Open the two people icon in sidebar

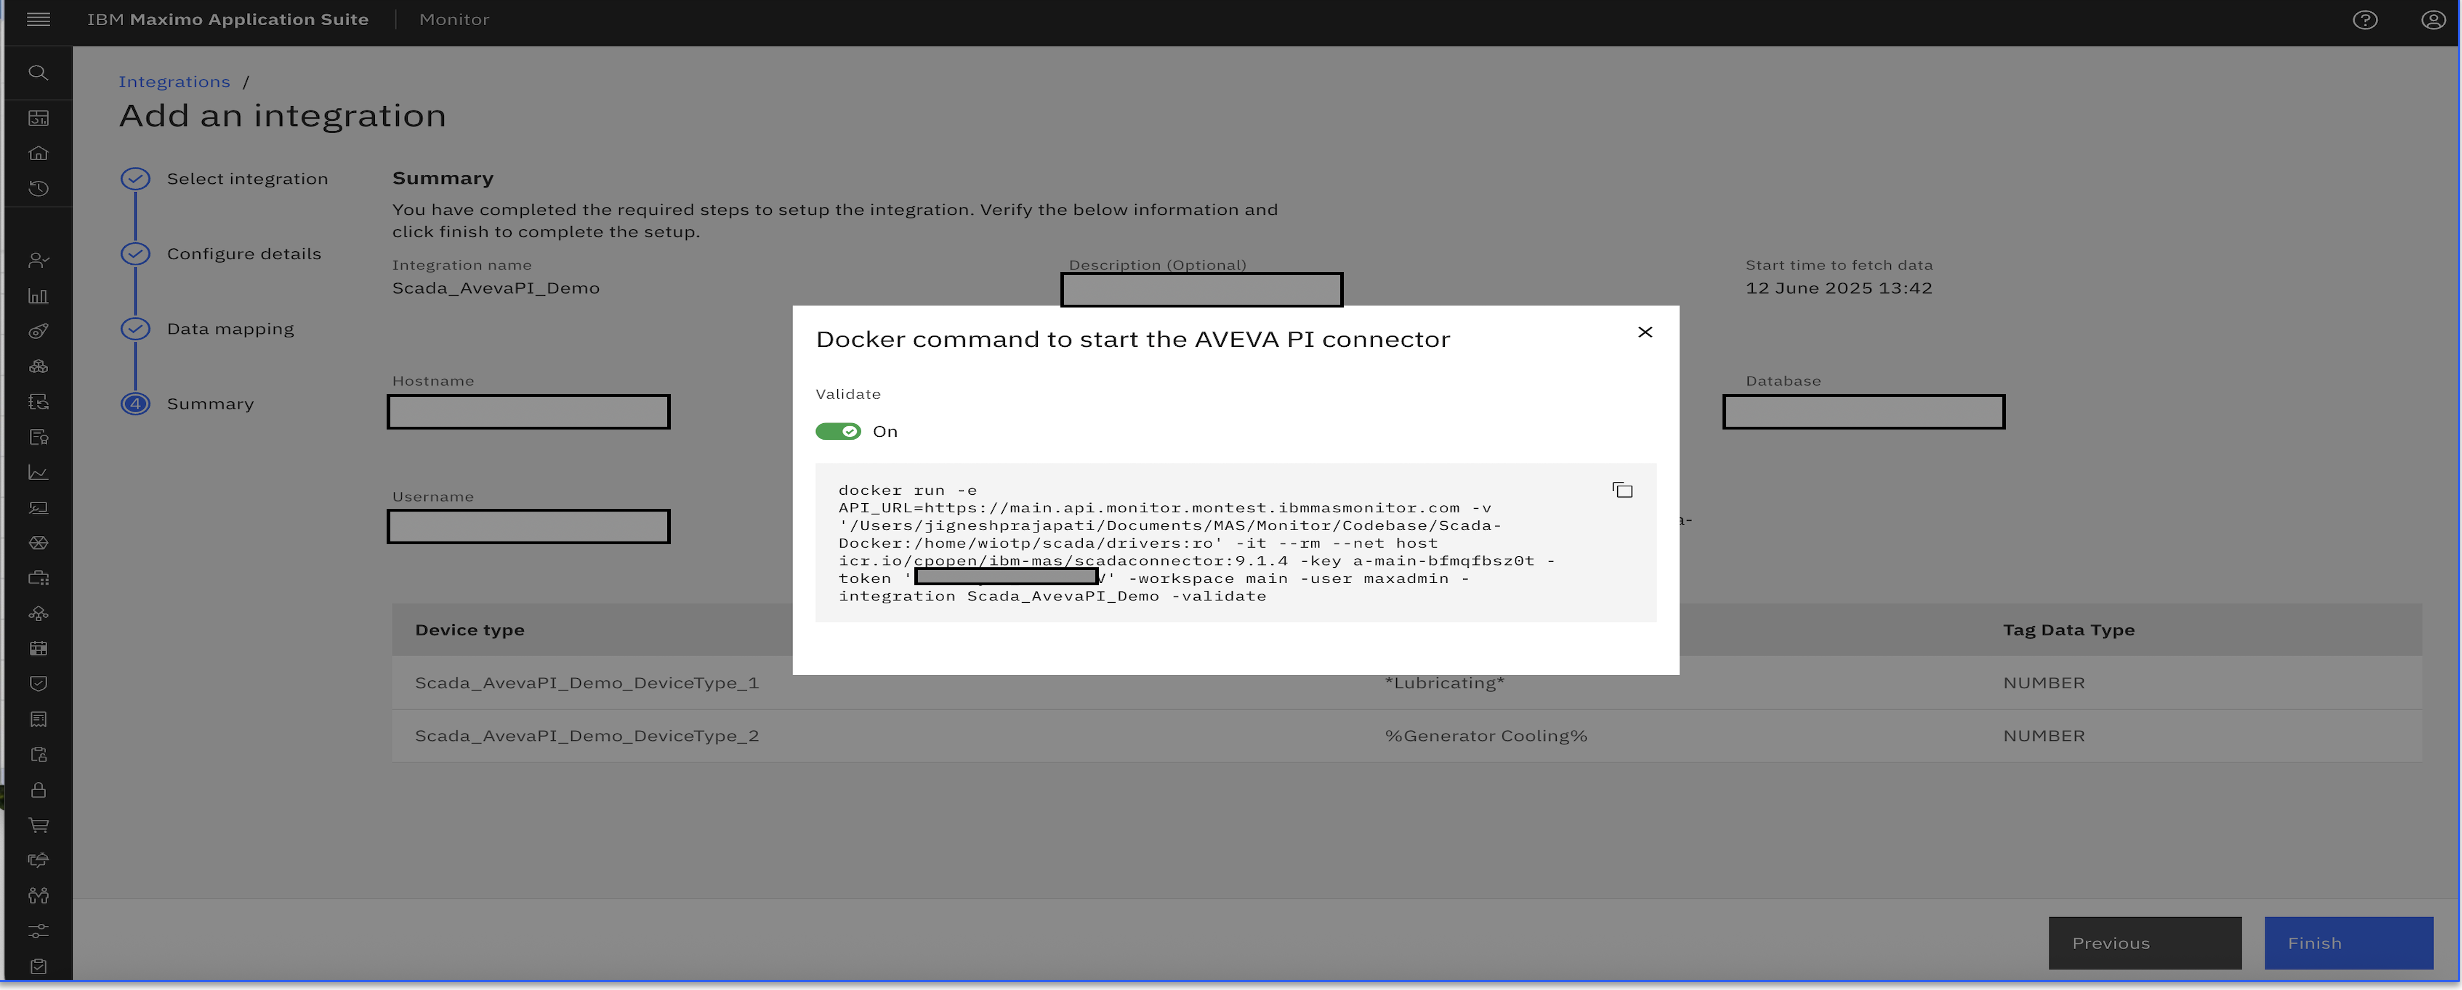point(38,895)
